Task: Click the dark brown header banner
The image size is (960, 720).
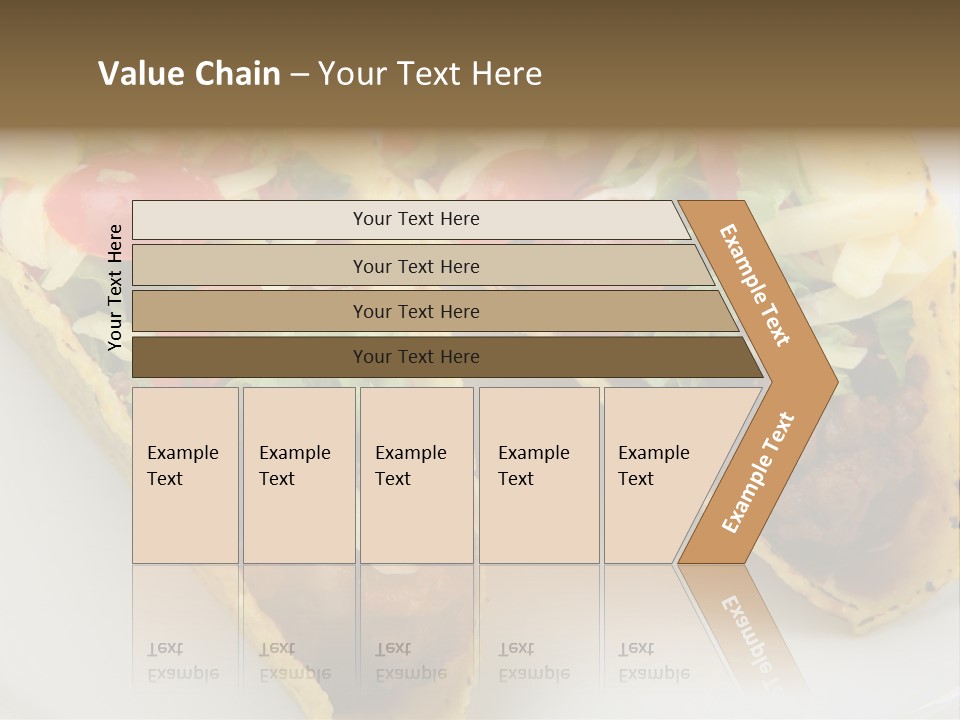Action: pyautogui.click(x=480, y=64)
